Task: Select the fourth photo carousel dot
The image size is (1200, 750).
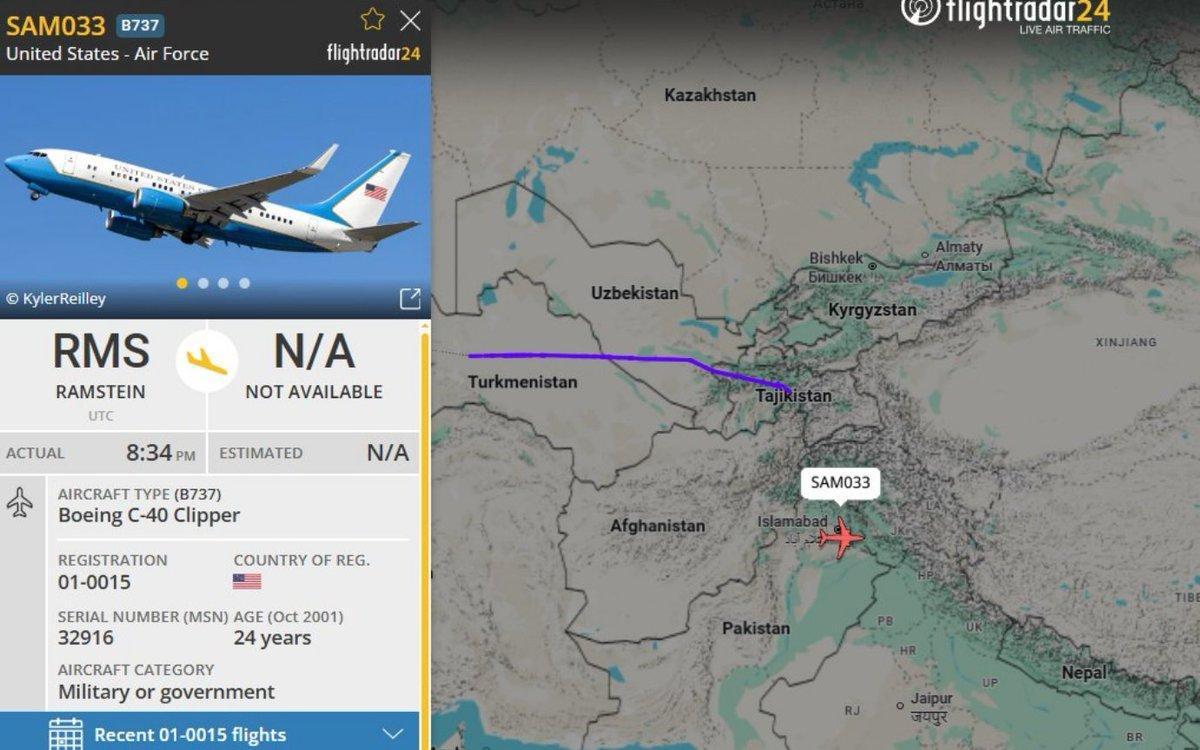Action: (244, 283)
